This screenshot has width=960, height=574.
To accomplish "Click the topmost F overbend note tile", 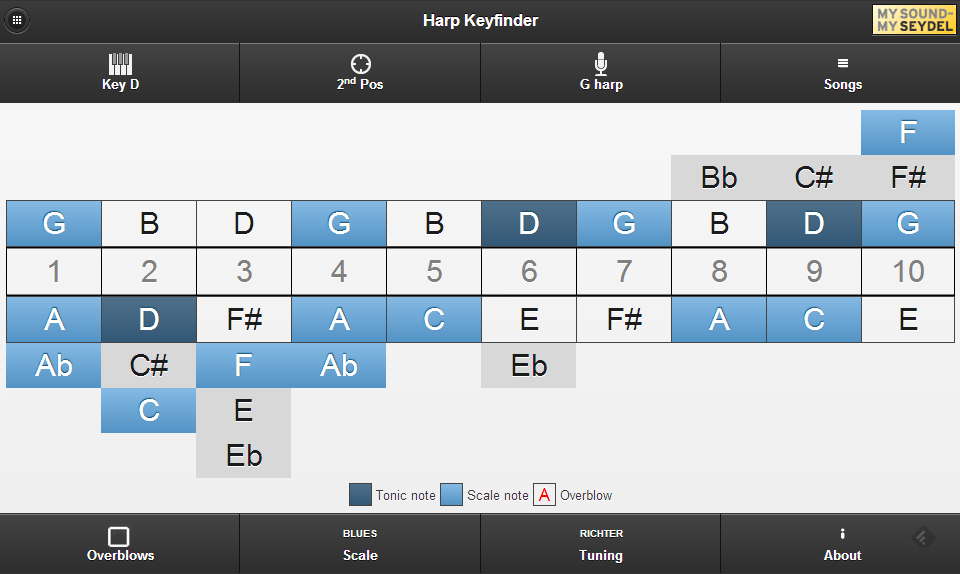I will (x=908, y=132).
